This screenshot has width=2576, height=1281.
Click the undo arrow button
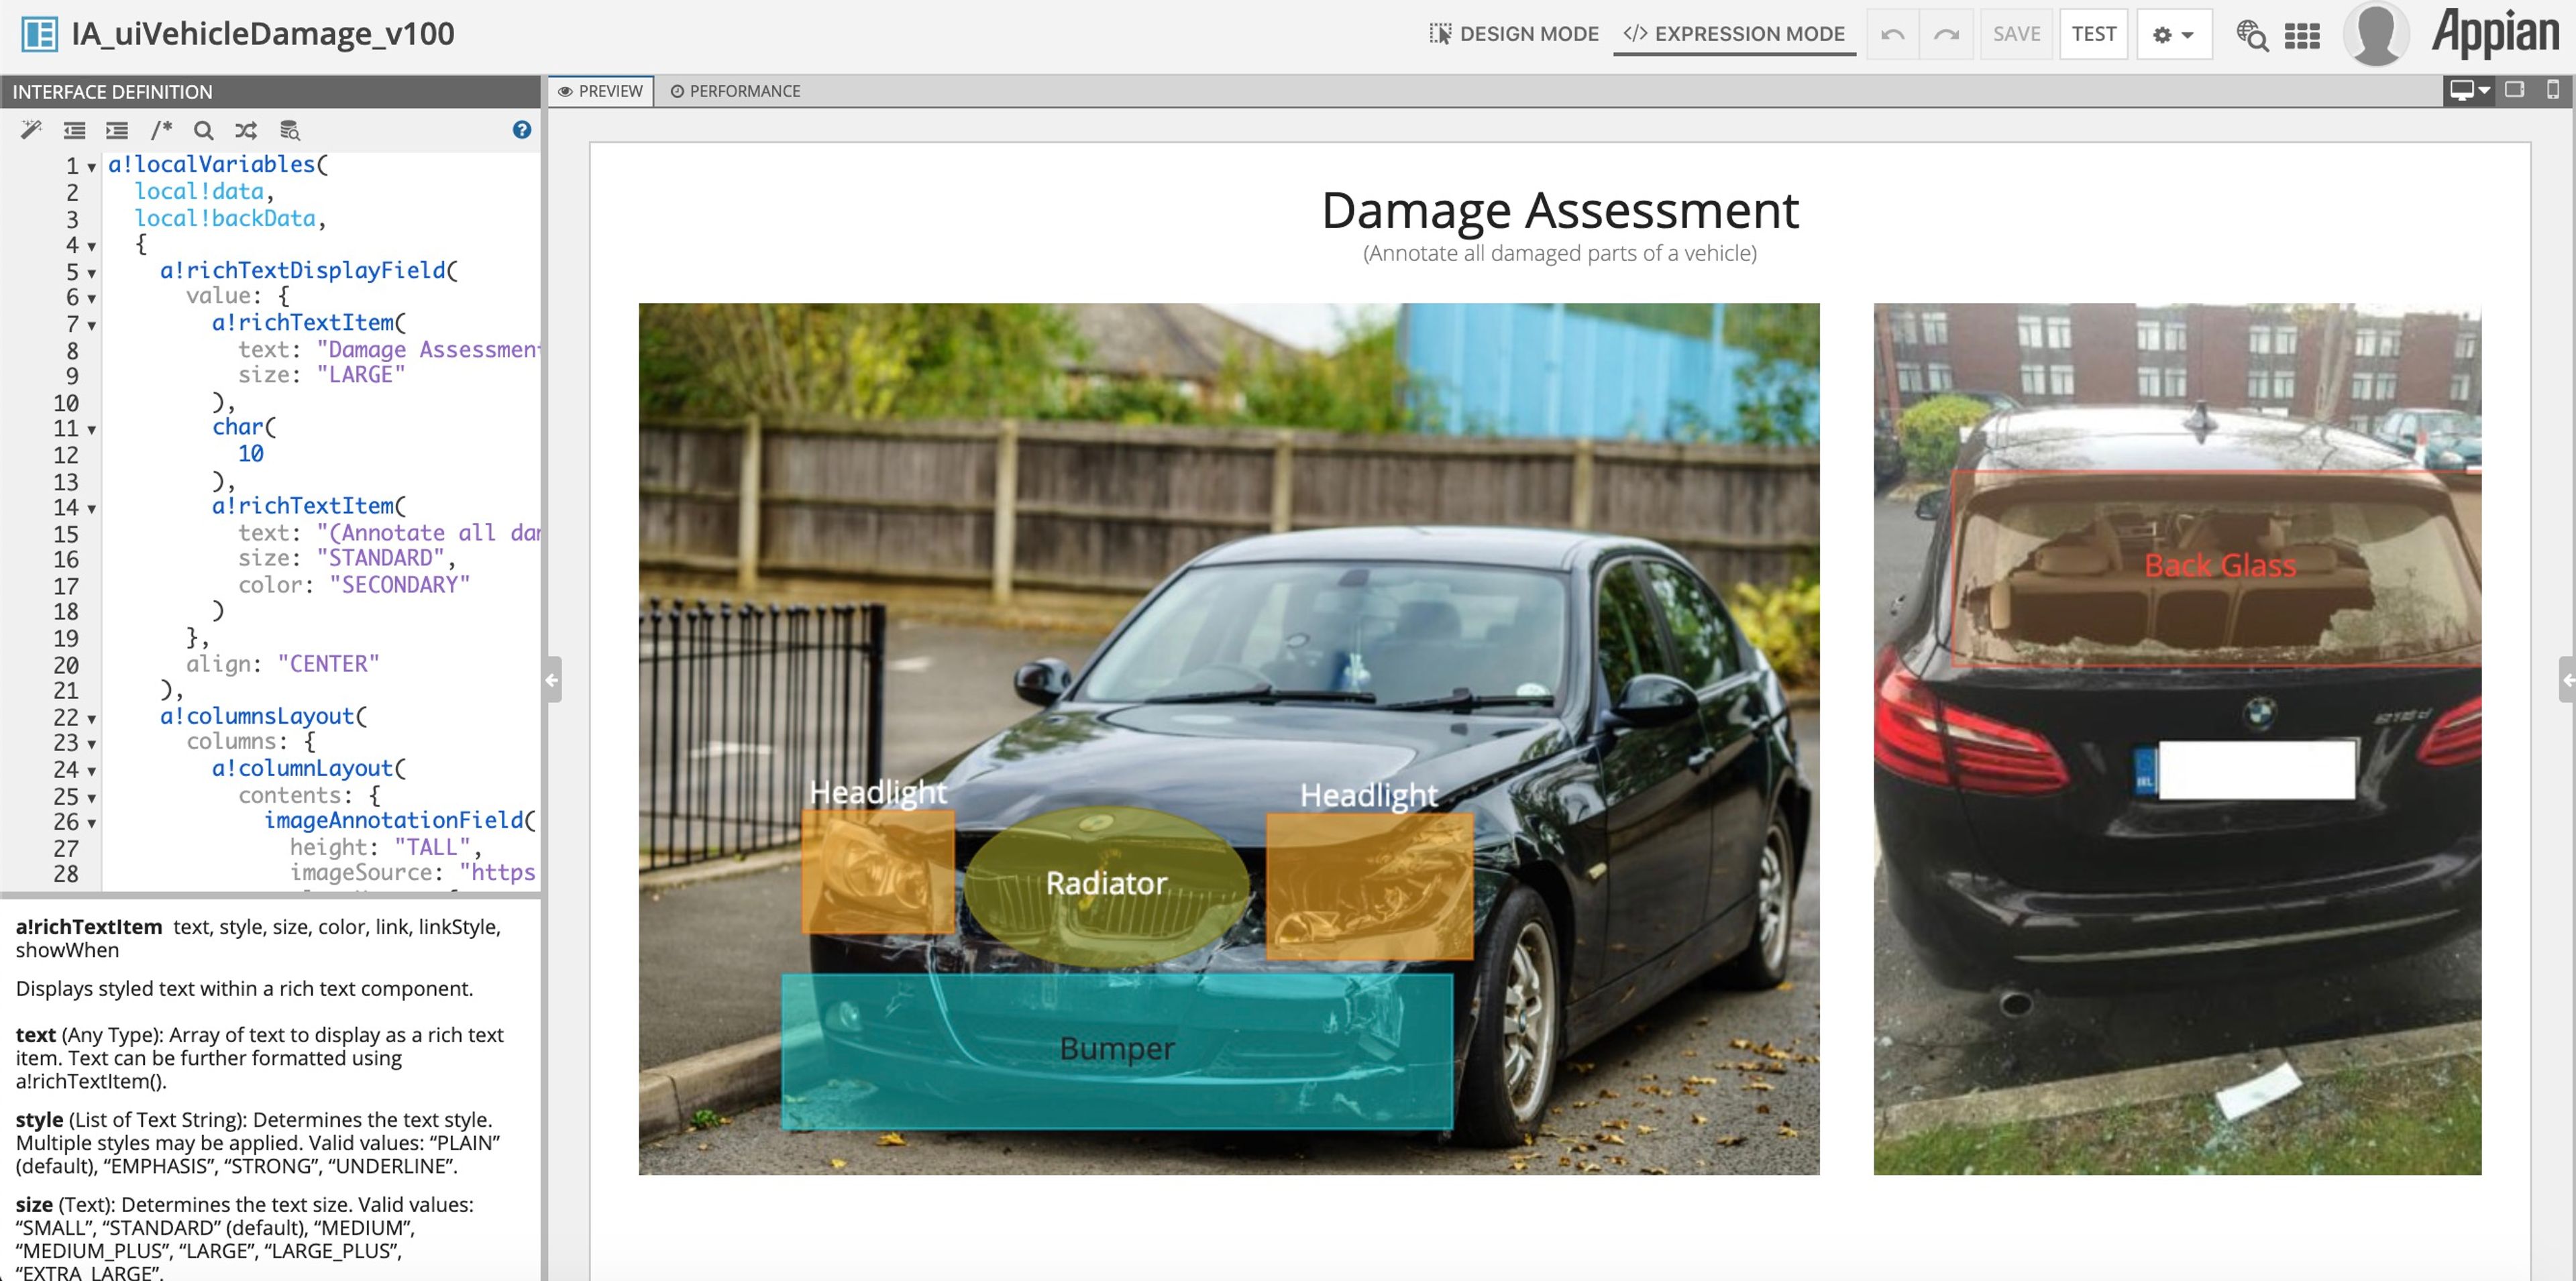1892,34
